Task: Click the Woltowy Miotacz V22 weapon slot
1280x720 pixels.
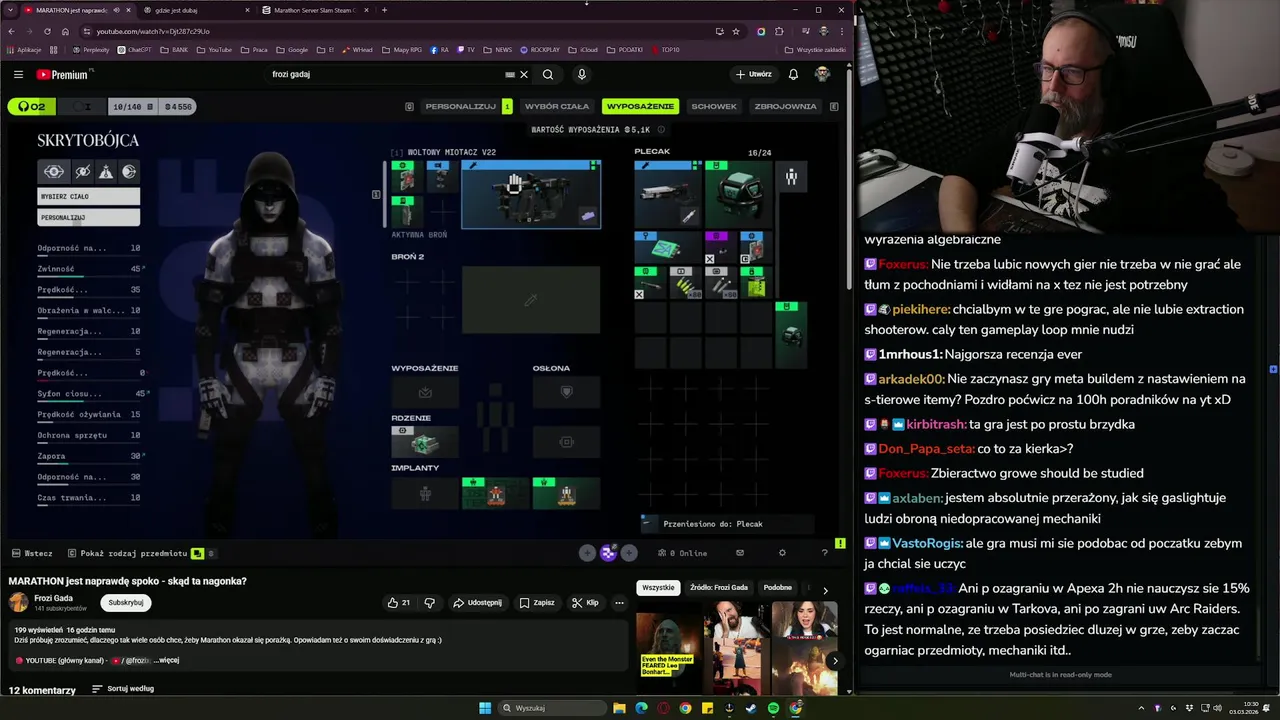Action: click(x=530, y=195)
